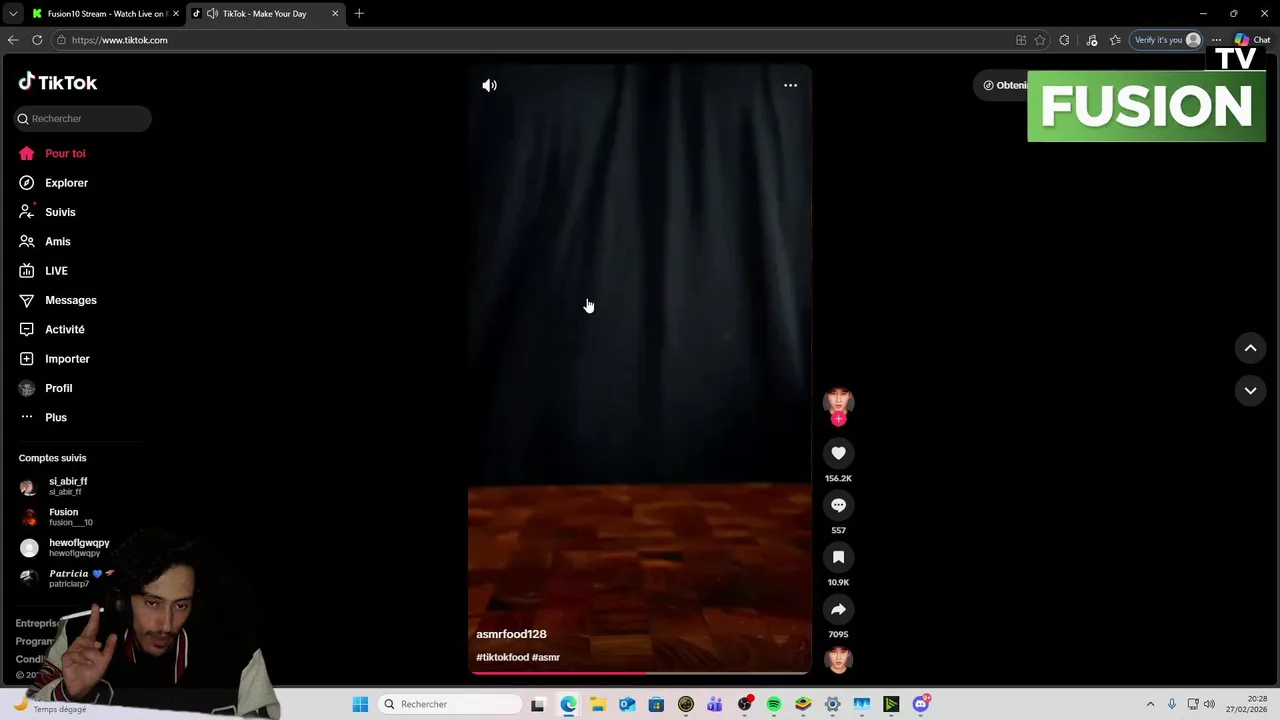This screenshot has width=1280, height=720.
Task: Open followed account Fusion fusion___10
Action: pos(58,517)
